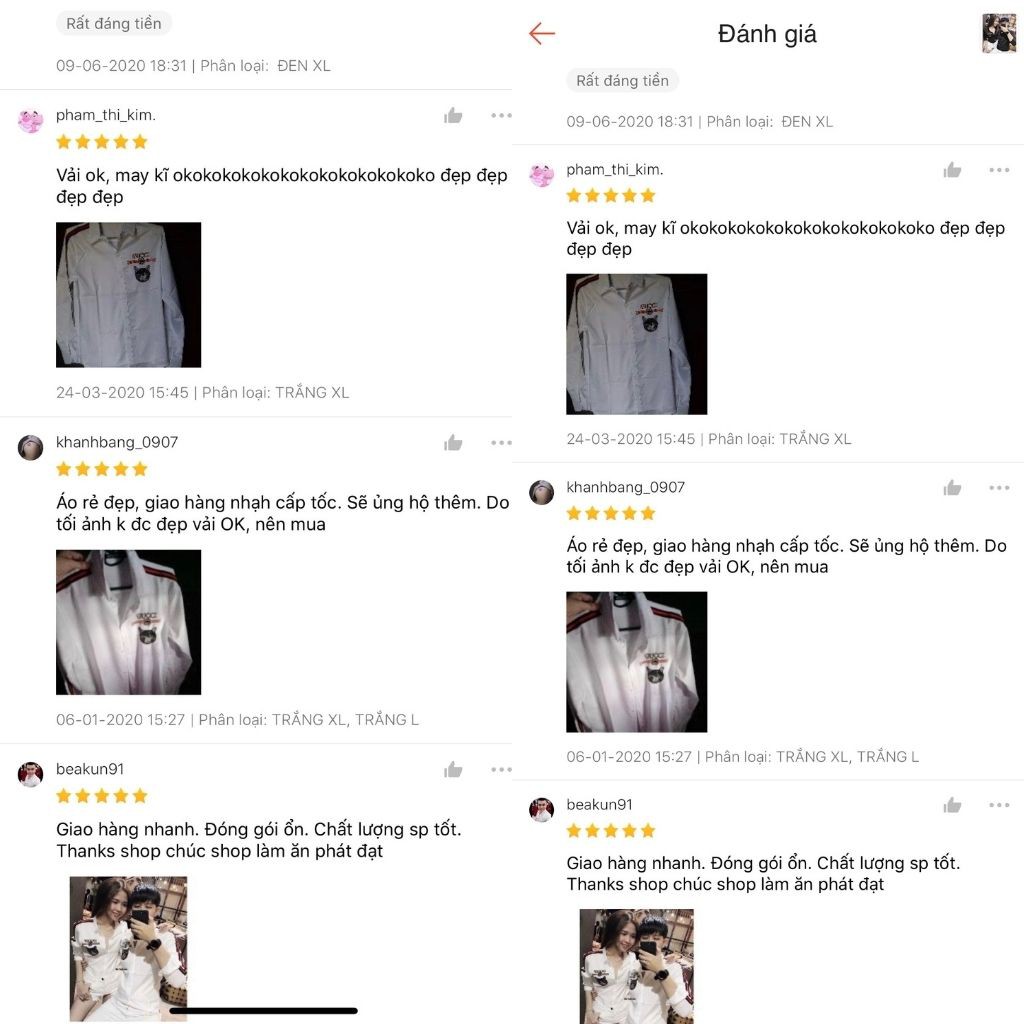Like pham_thi_kim review in right panel
The width and height of the screenshot is (1024, 1024).
[x=952, y=170]
